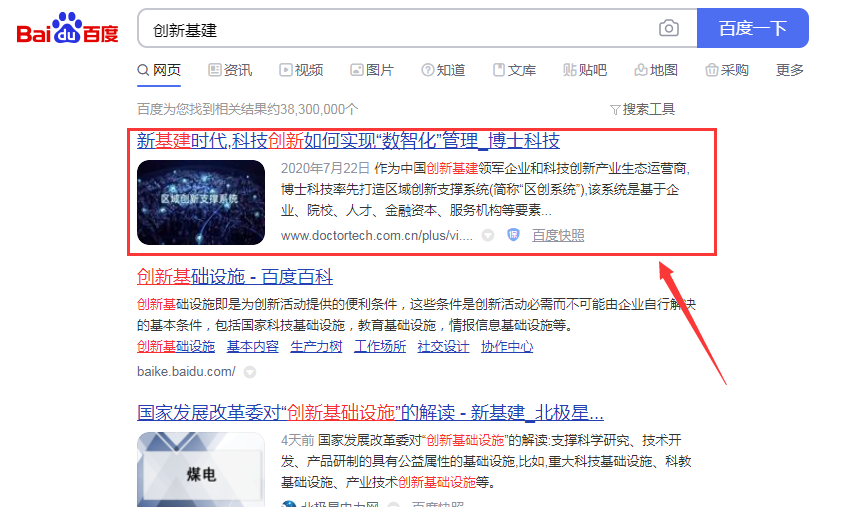851x507 pixels.
Task: Click the www.doctortech.com.cn URL link
Action: pos(377,236)
